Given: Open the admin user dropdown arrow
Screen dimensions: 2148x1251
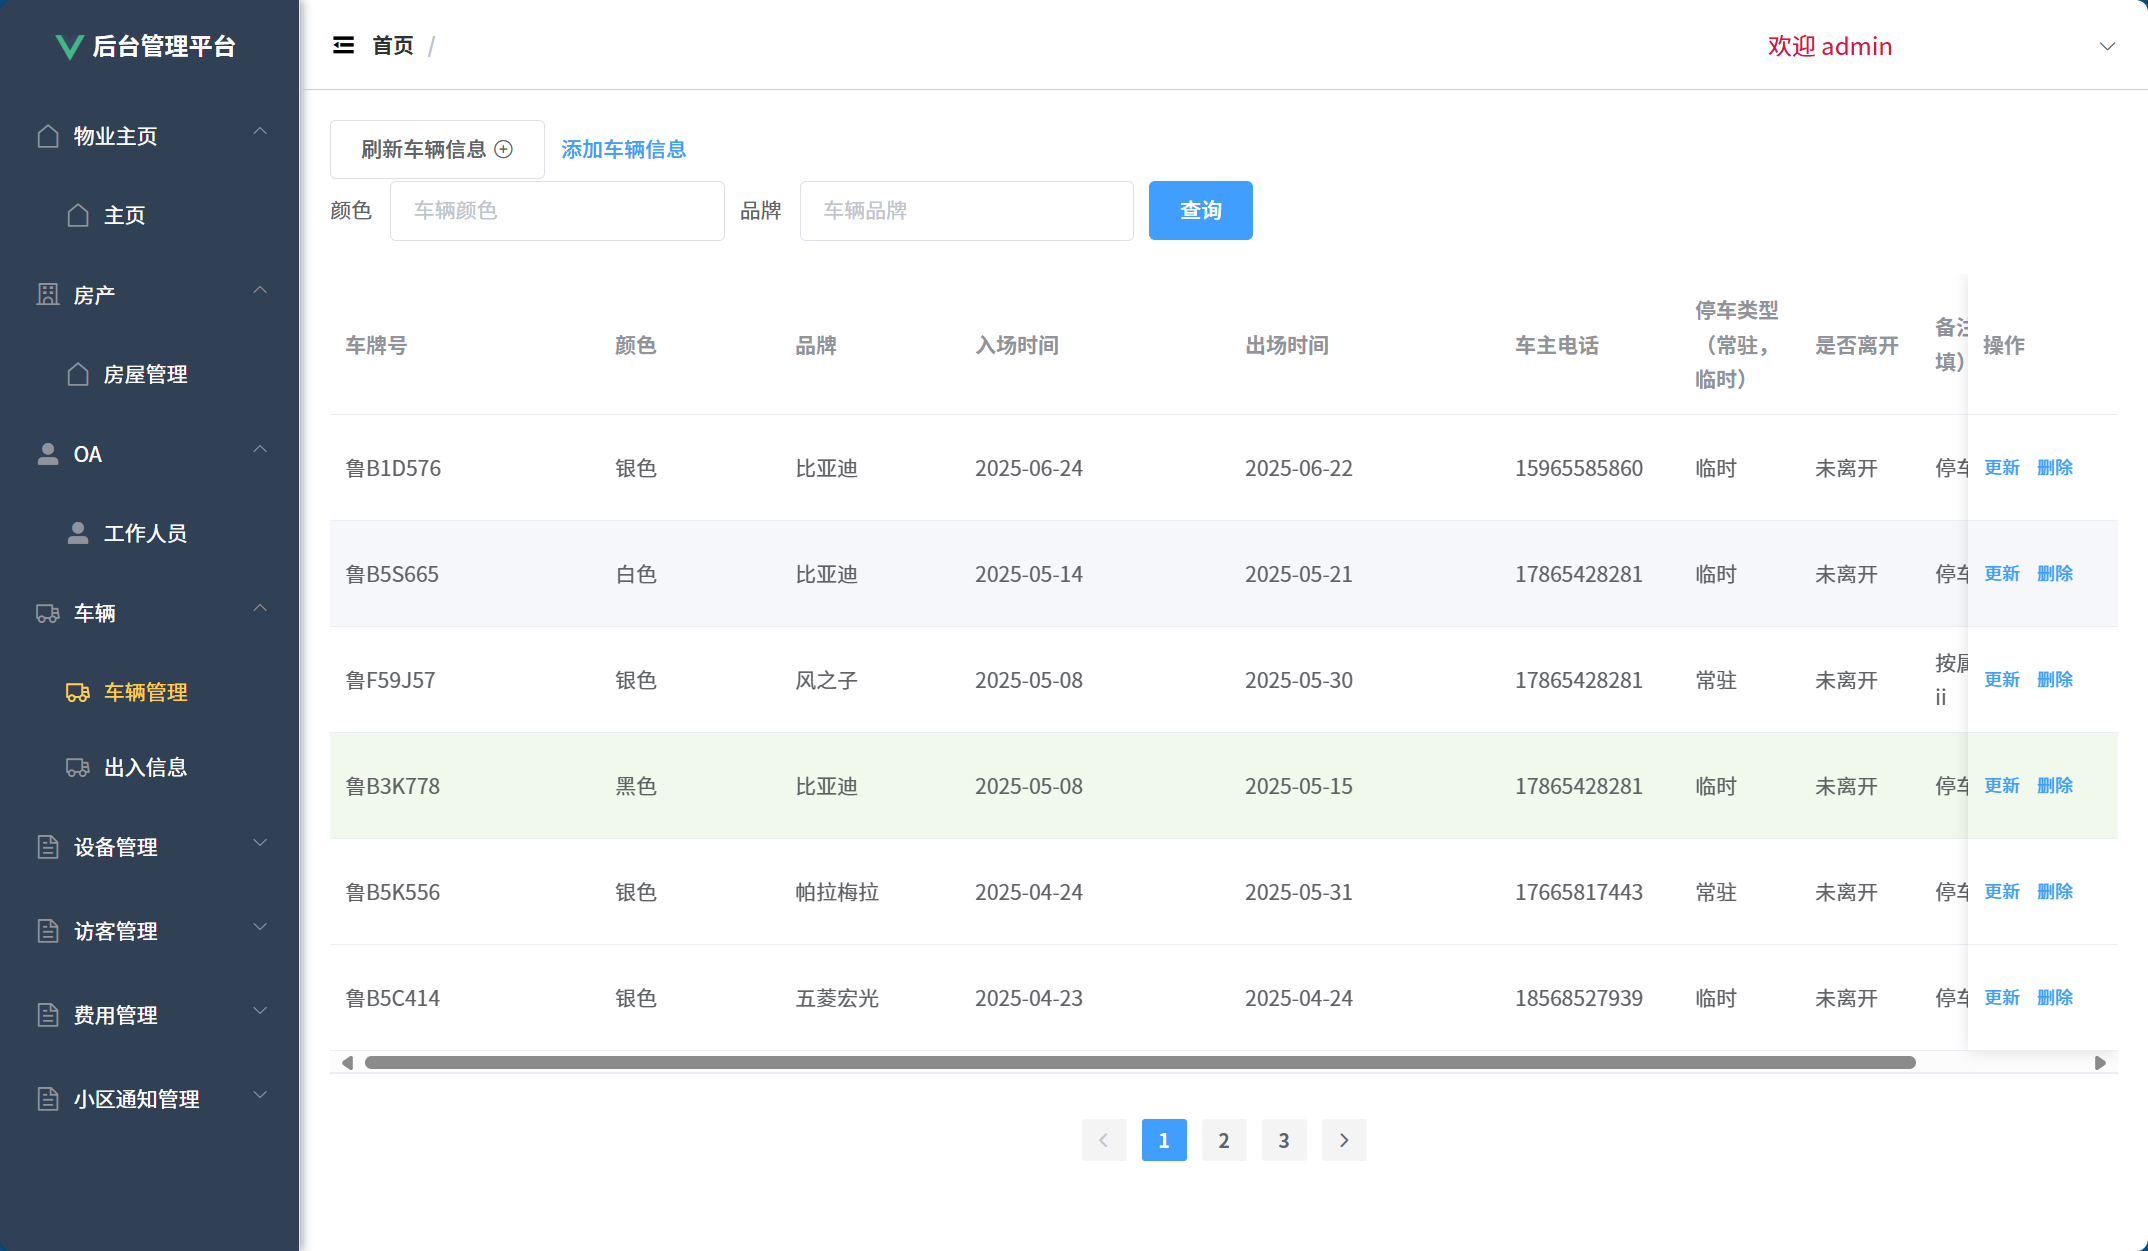Looking at the screenshot, I should tap(2107, 46).
